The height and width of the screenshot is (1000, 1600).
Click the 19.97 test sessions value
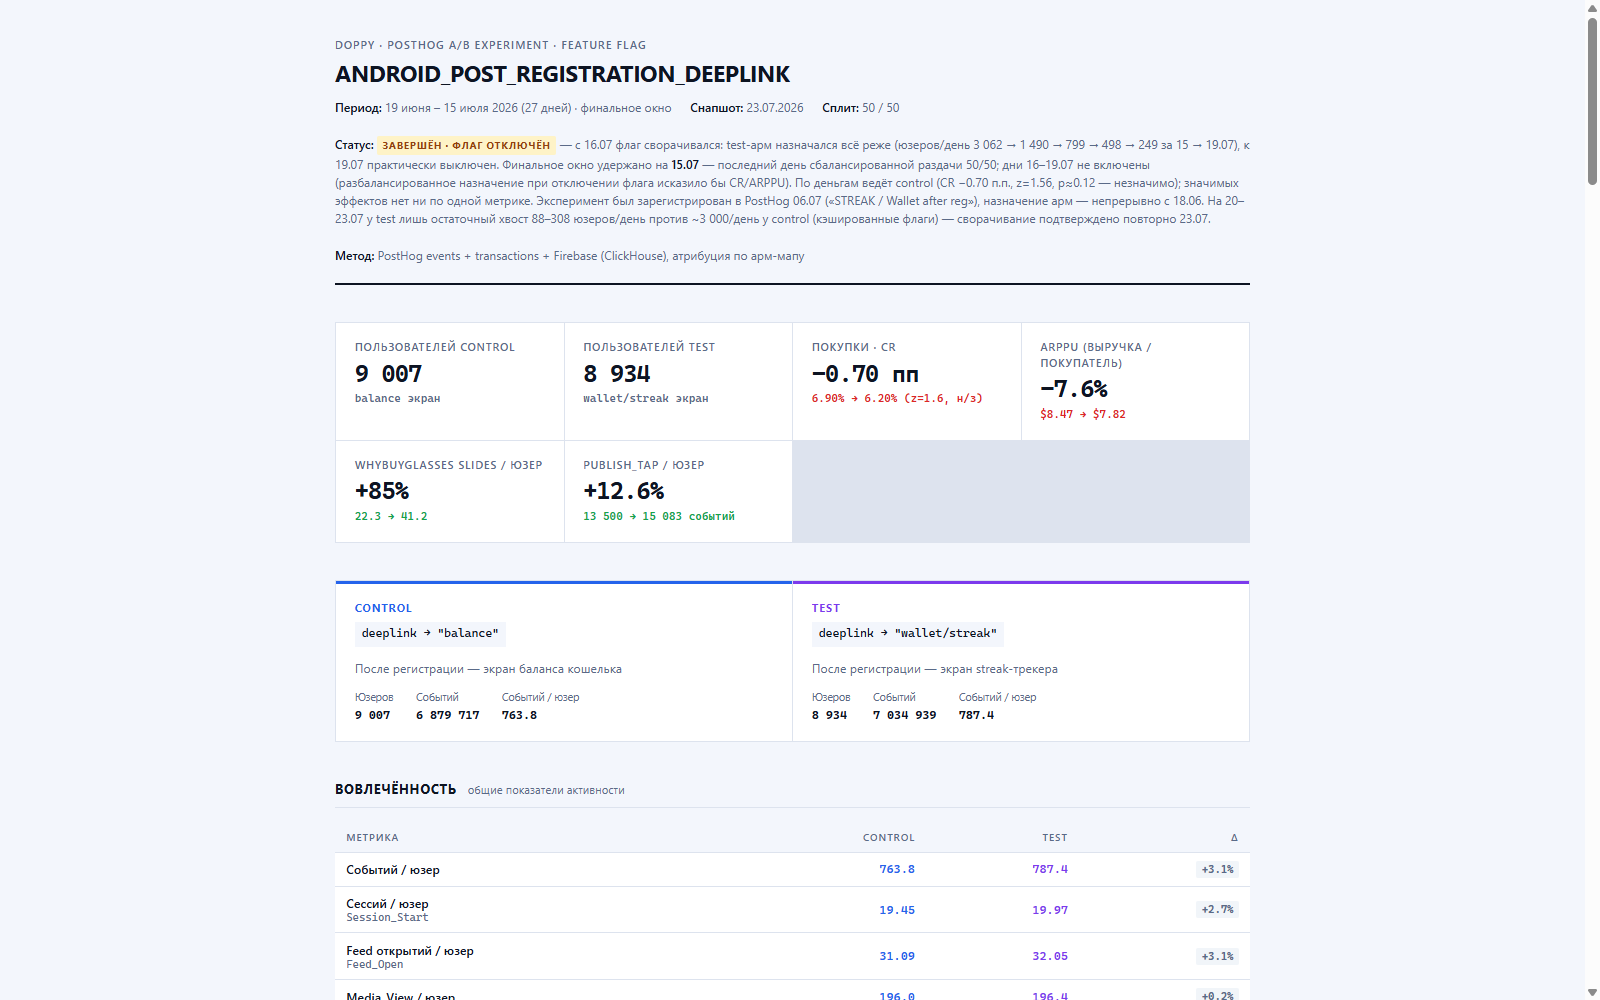(1050, 910)
